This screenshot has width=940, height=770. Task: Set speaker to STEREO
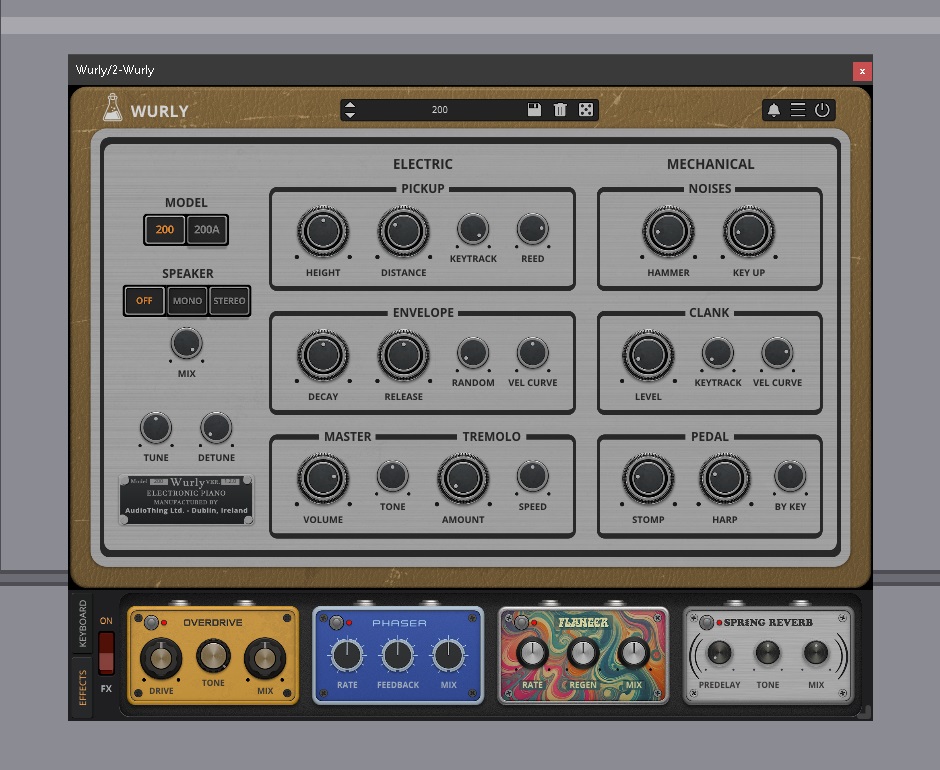(229, 300)
